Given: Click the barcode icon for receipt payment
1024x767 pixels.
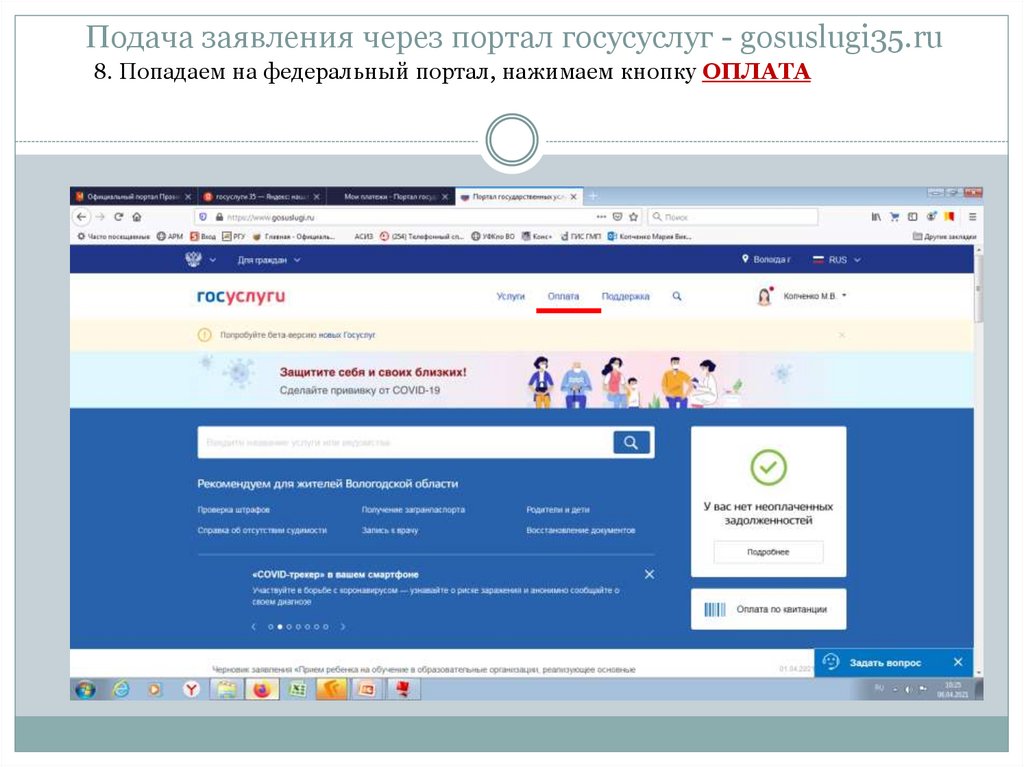Looking at the screenshot, I should pyautogui.click(x=714, y=610).
